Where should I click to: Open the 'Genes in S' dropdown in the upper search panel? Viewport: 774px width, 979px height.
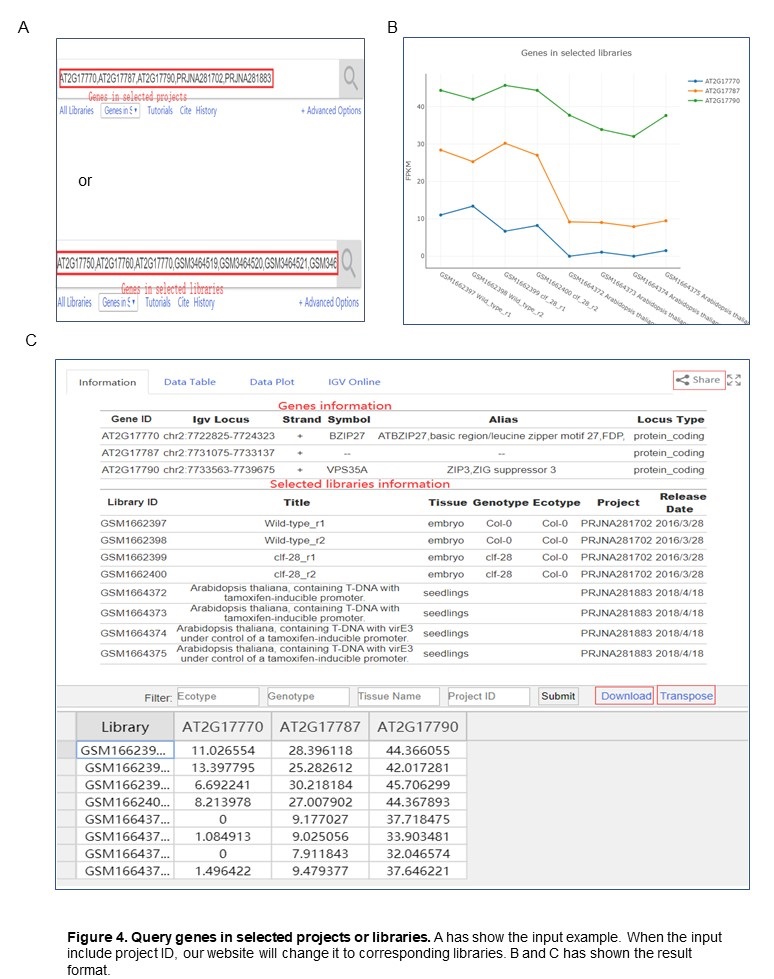[x=120, y=111]
